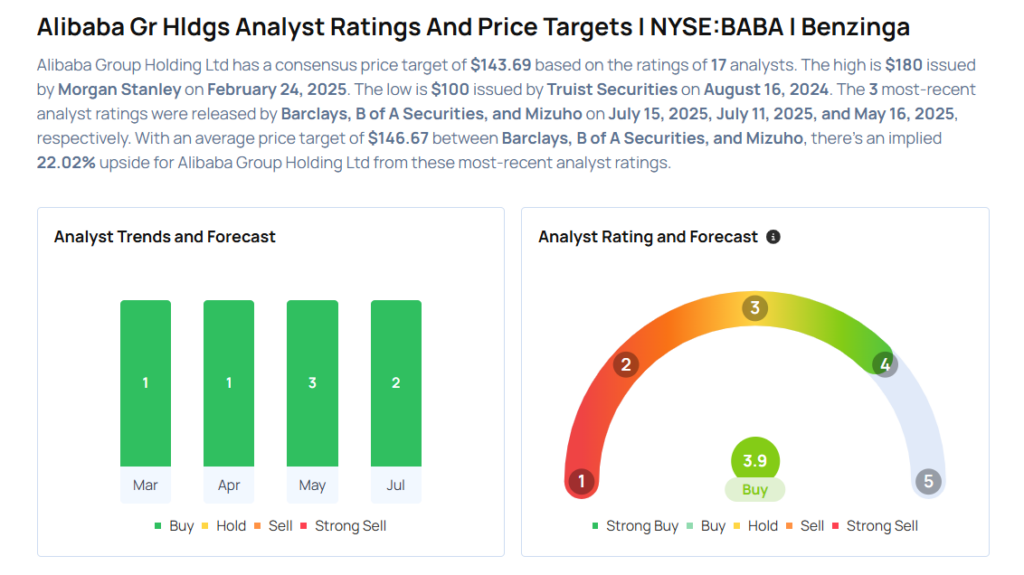Click the Buy rating badge under 3.9

pyautogui.click(x=755, y=490)
